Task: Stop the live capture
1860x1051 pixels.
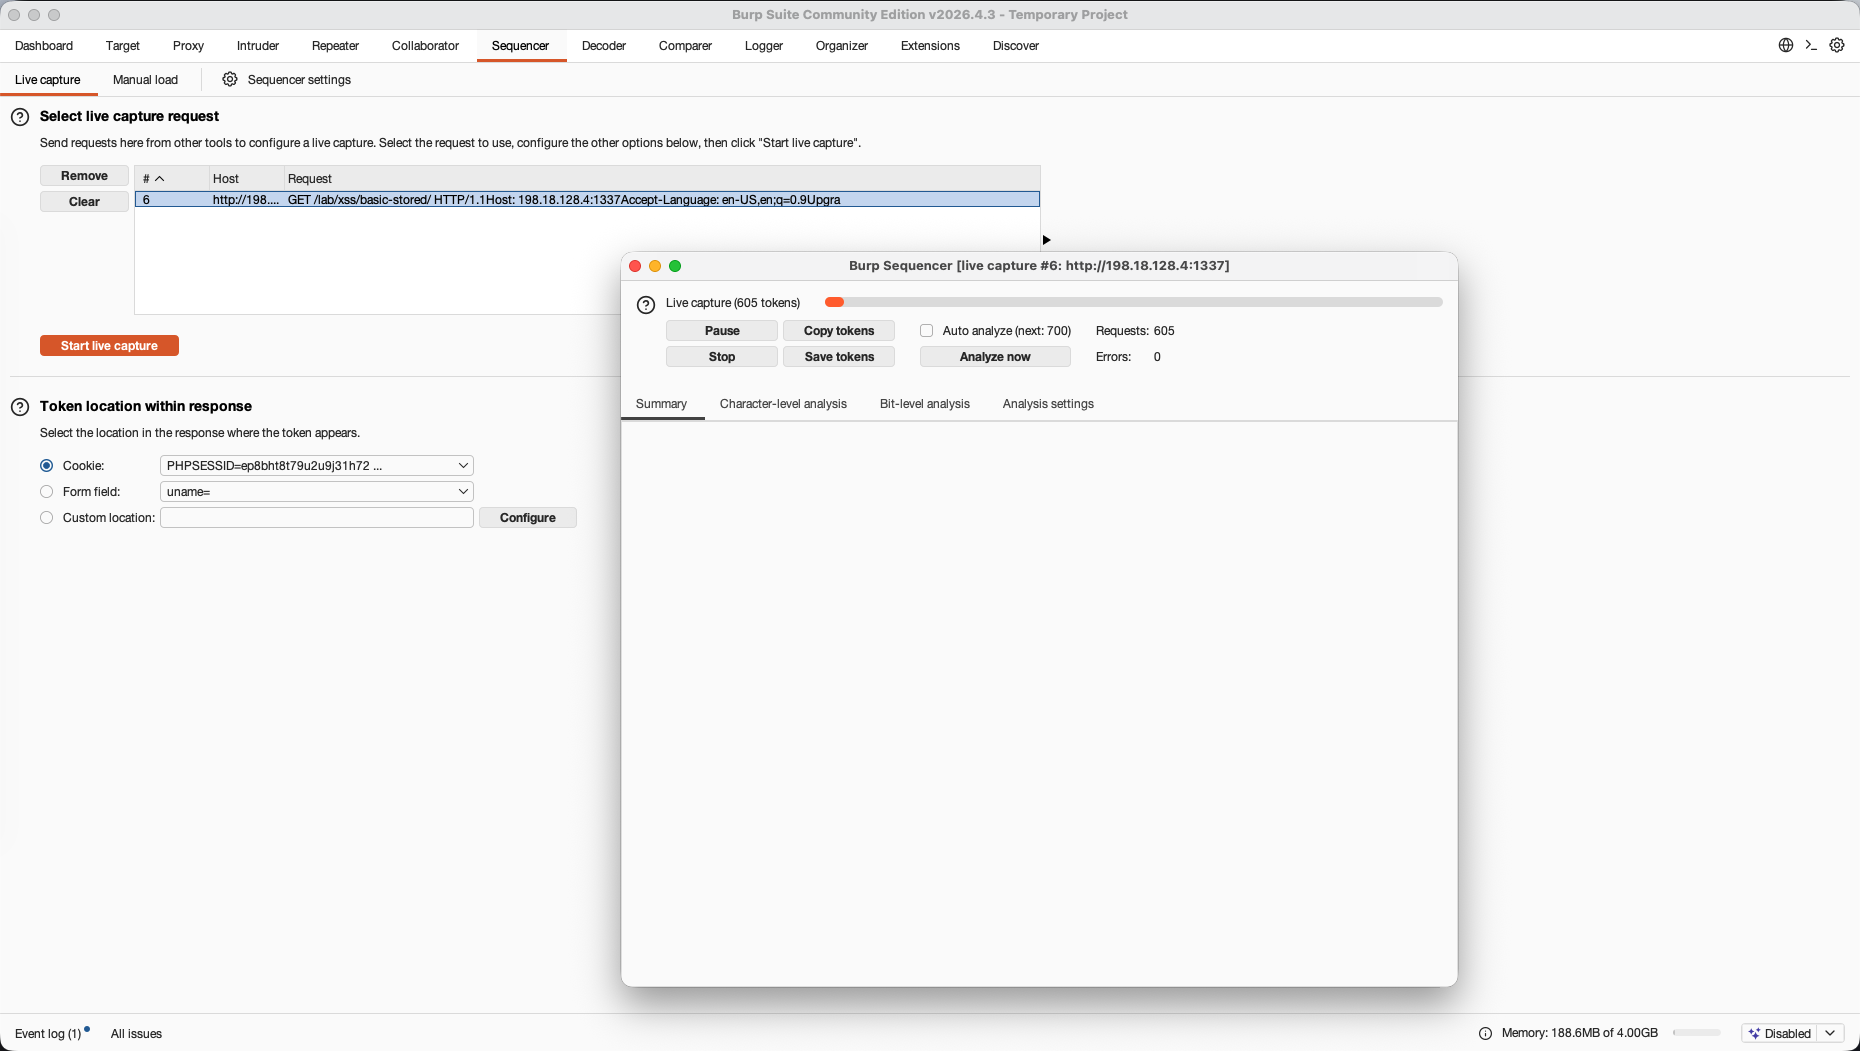Action: 722,356
